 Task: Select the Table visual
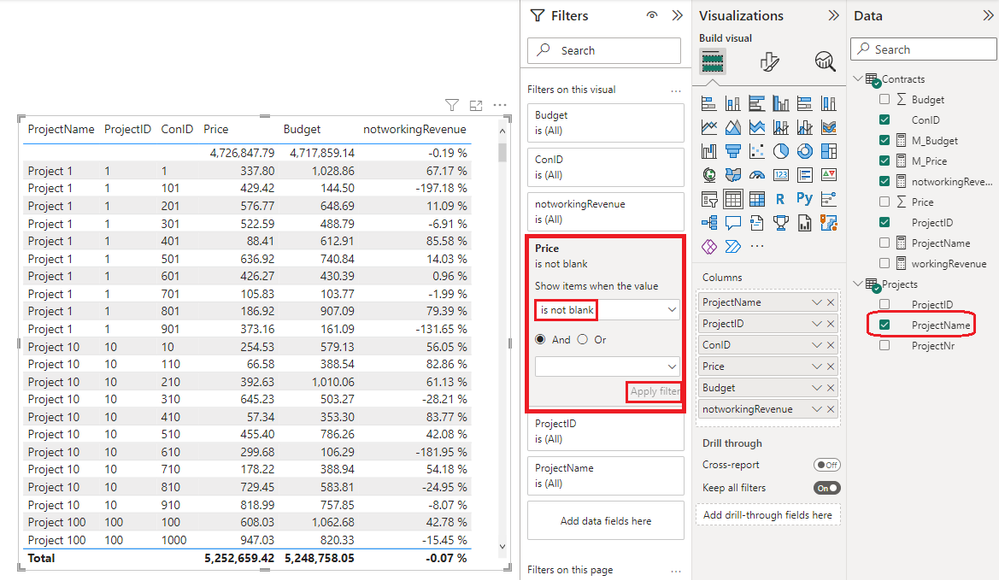[733, 199]
